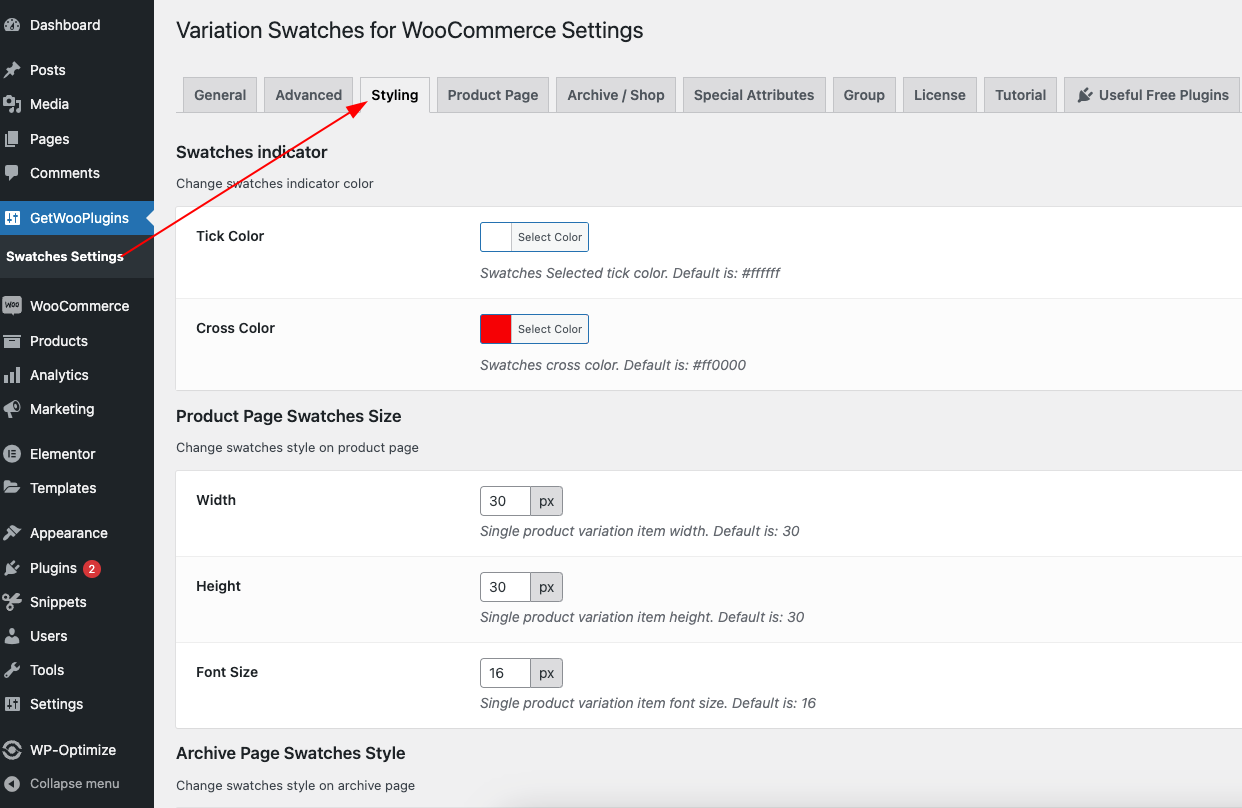Click the WooCommerce logo icon

point(12,306)
